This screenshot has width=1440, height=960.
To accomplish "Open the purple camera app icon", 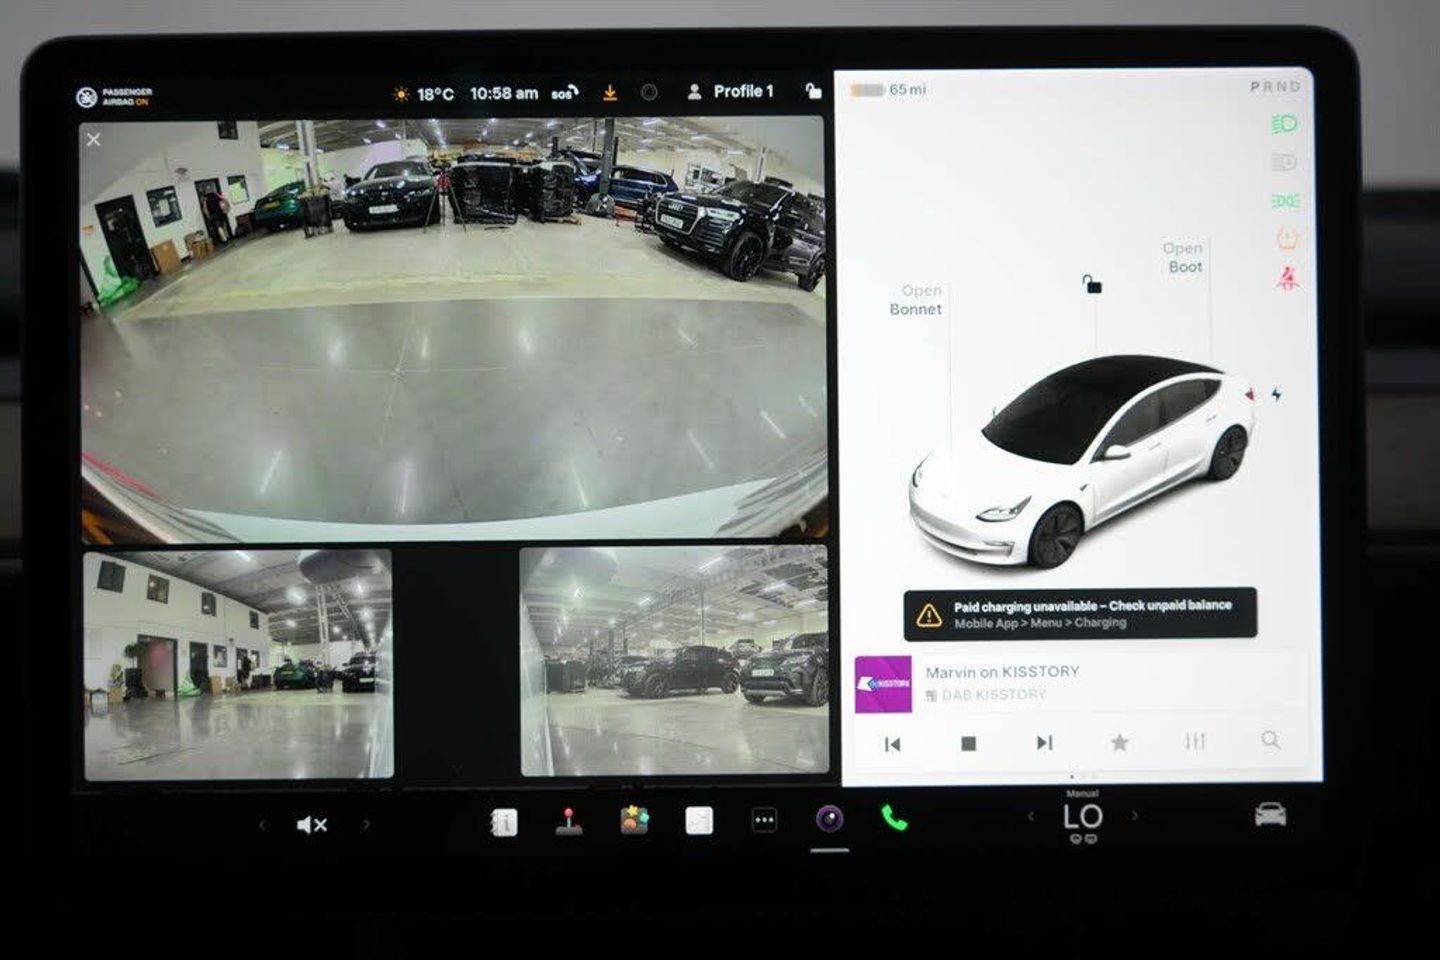I will 829,820.
